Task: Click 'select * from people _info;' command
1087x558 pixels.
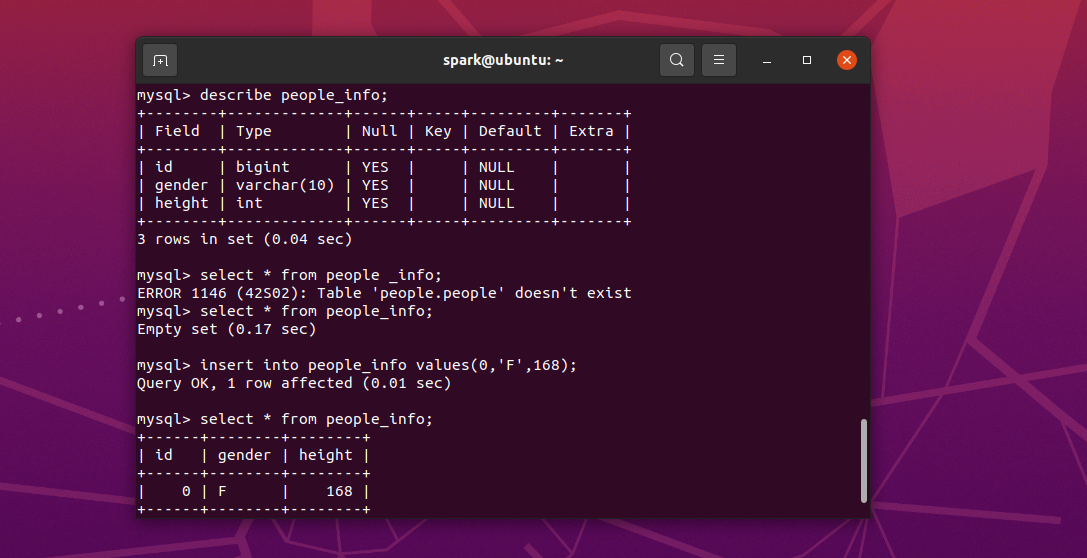Action: [x=320, y=275]
